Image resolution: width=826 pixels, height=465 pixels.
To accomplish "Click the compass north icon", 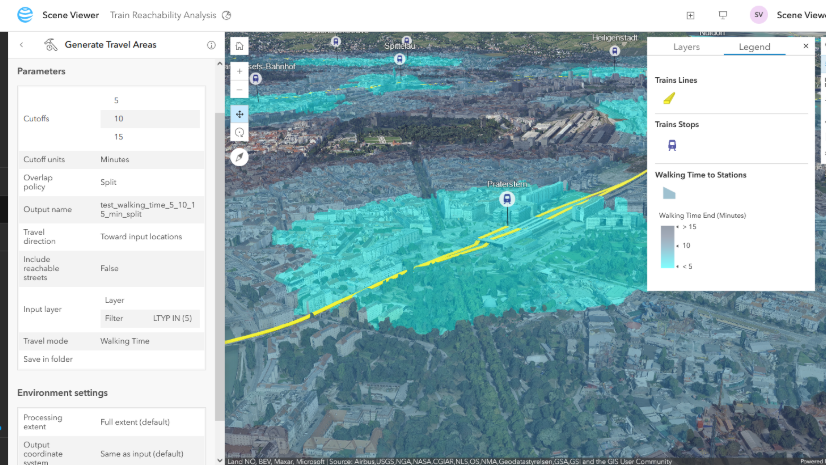I will tap(239, 157).
